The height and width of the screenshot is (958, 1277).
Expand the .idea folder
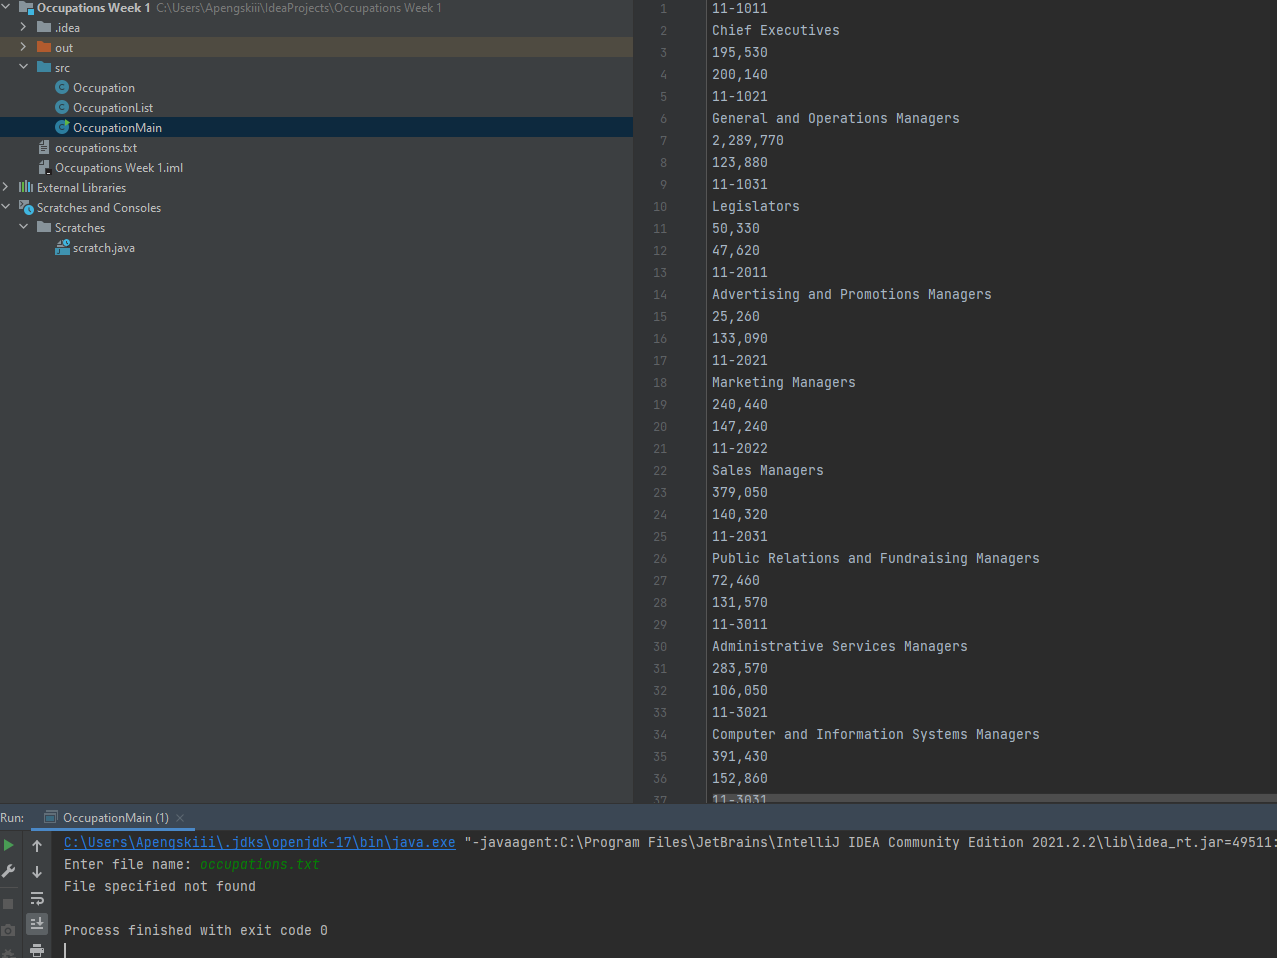coord(24,27)
